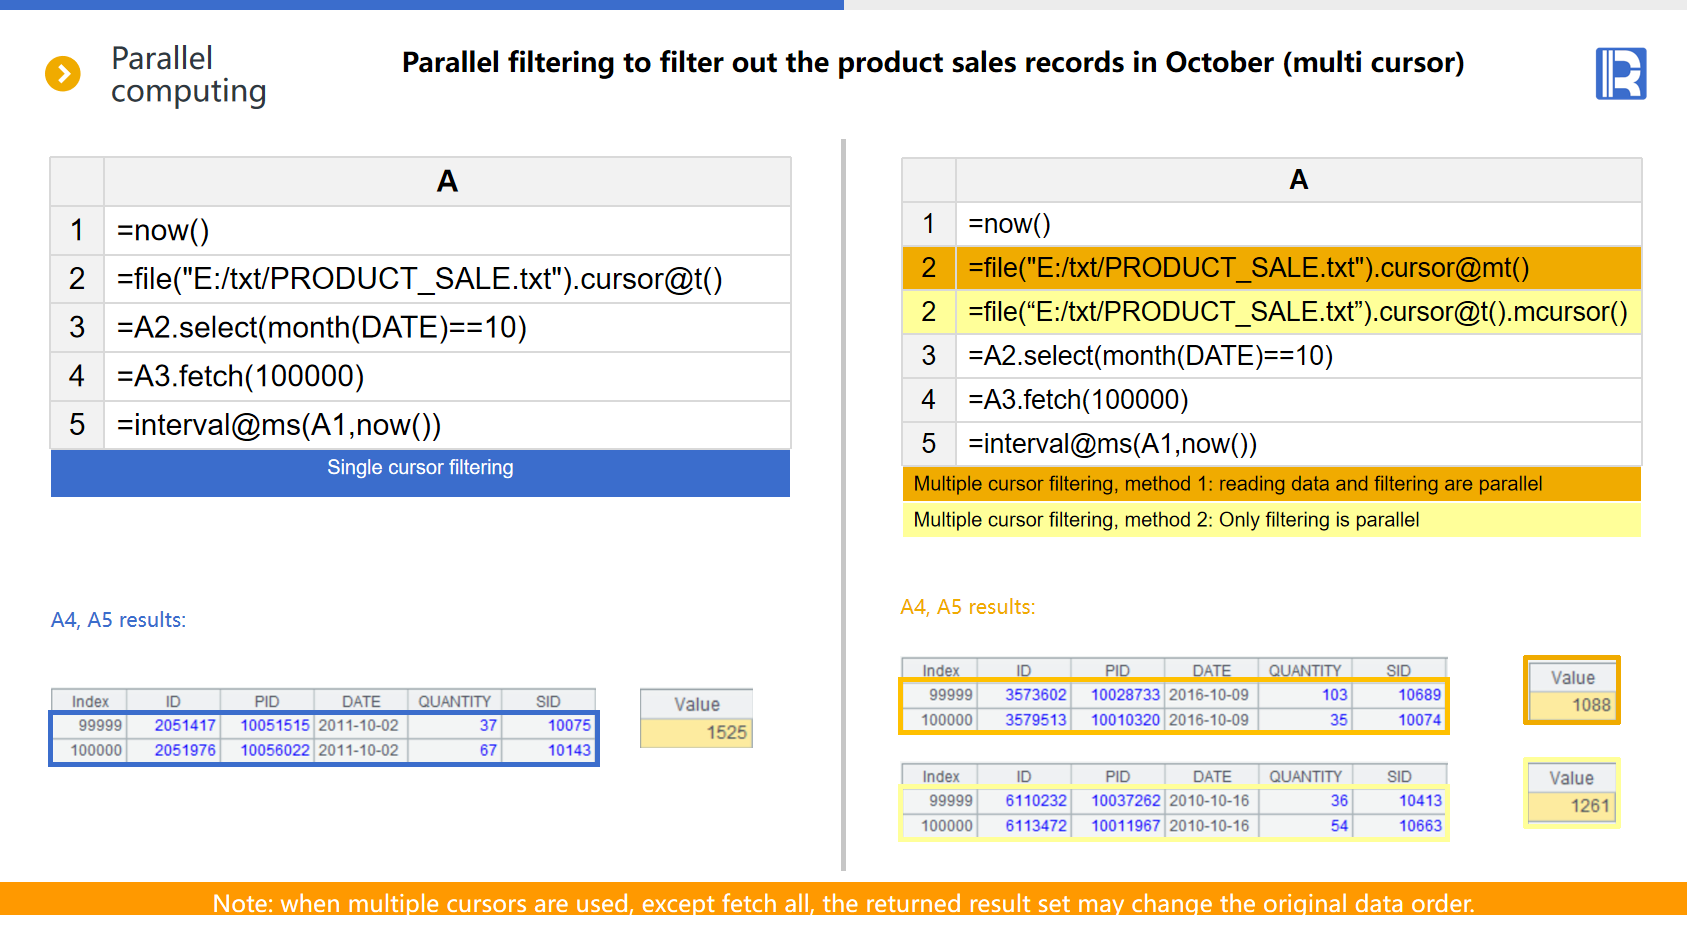The width and height of the screenshot is (1687, 949).
Task: Click the cursor@t() formula cell in left table
Action: [x=446, y=279]
